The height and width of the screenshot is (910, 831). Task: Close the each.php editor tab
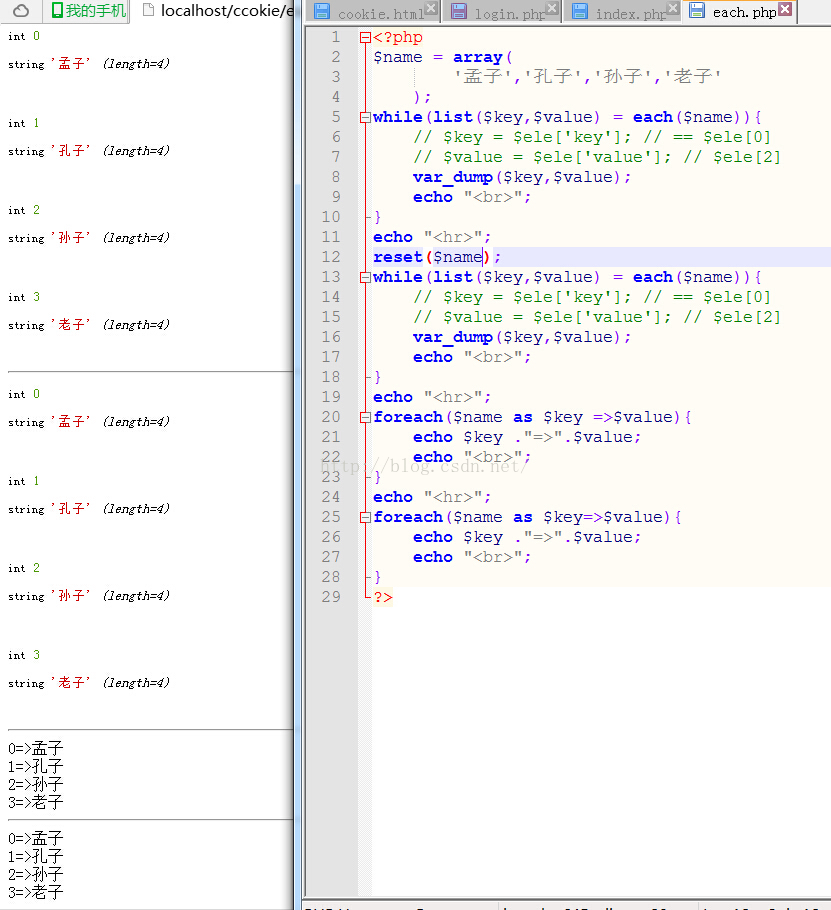[785, 9]
